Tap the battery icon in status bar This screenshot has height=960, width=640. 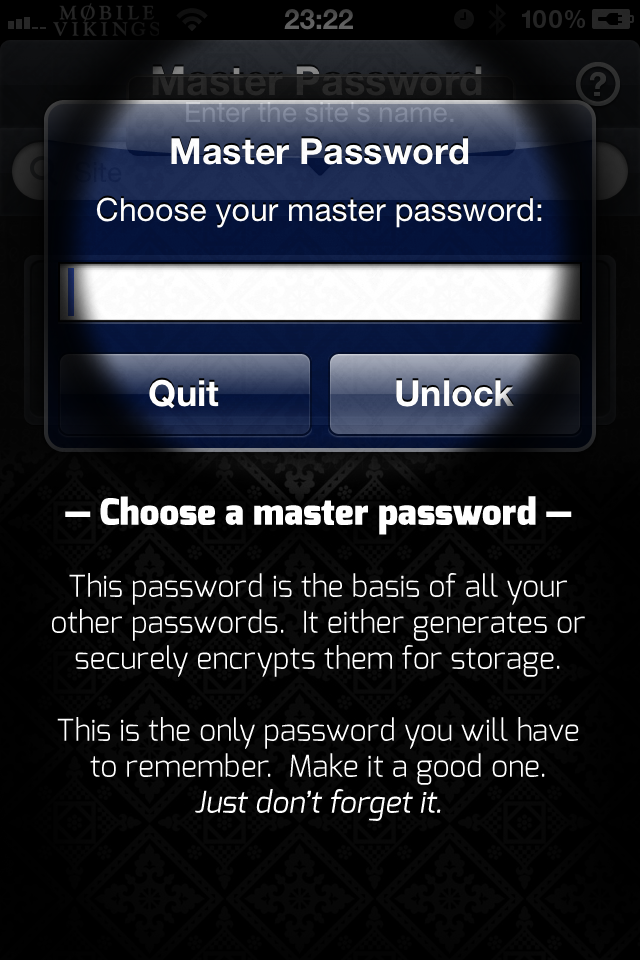coord(612,20)
